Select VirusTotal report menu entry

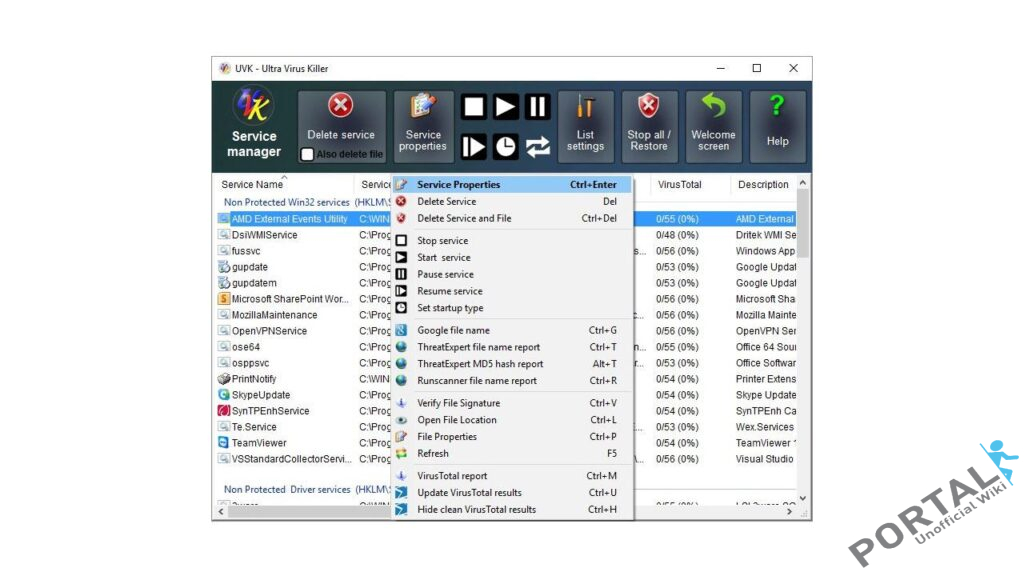(x=513, y=476)
